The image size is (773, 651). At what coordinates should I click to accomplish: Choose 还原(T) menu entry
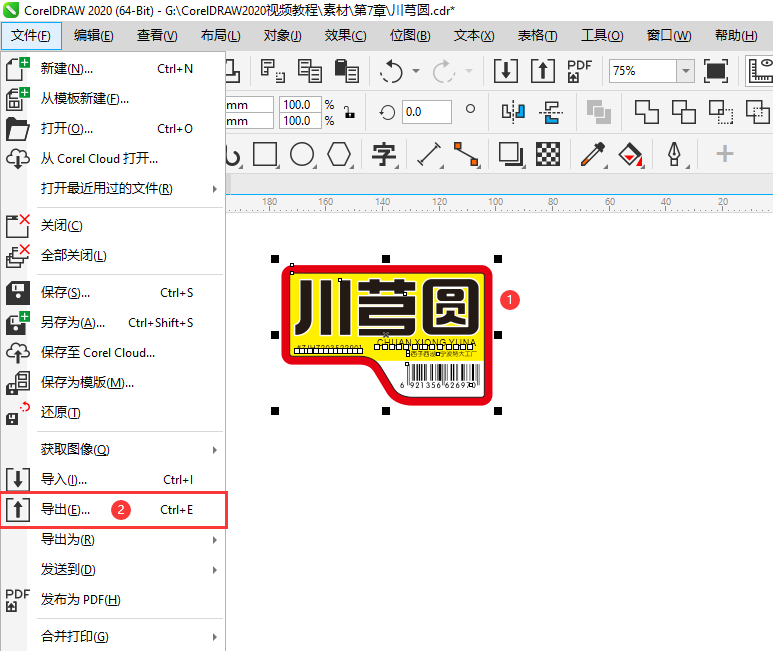113,412
